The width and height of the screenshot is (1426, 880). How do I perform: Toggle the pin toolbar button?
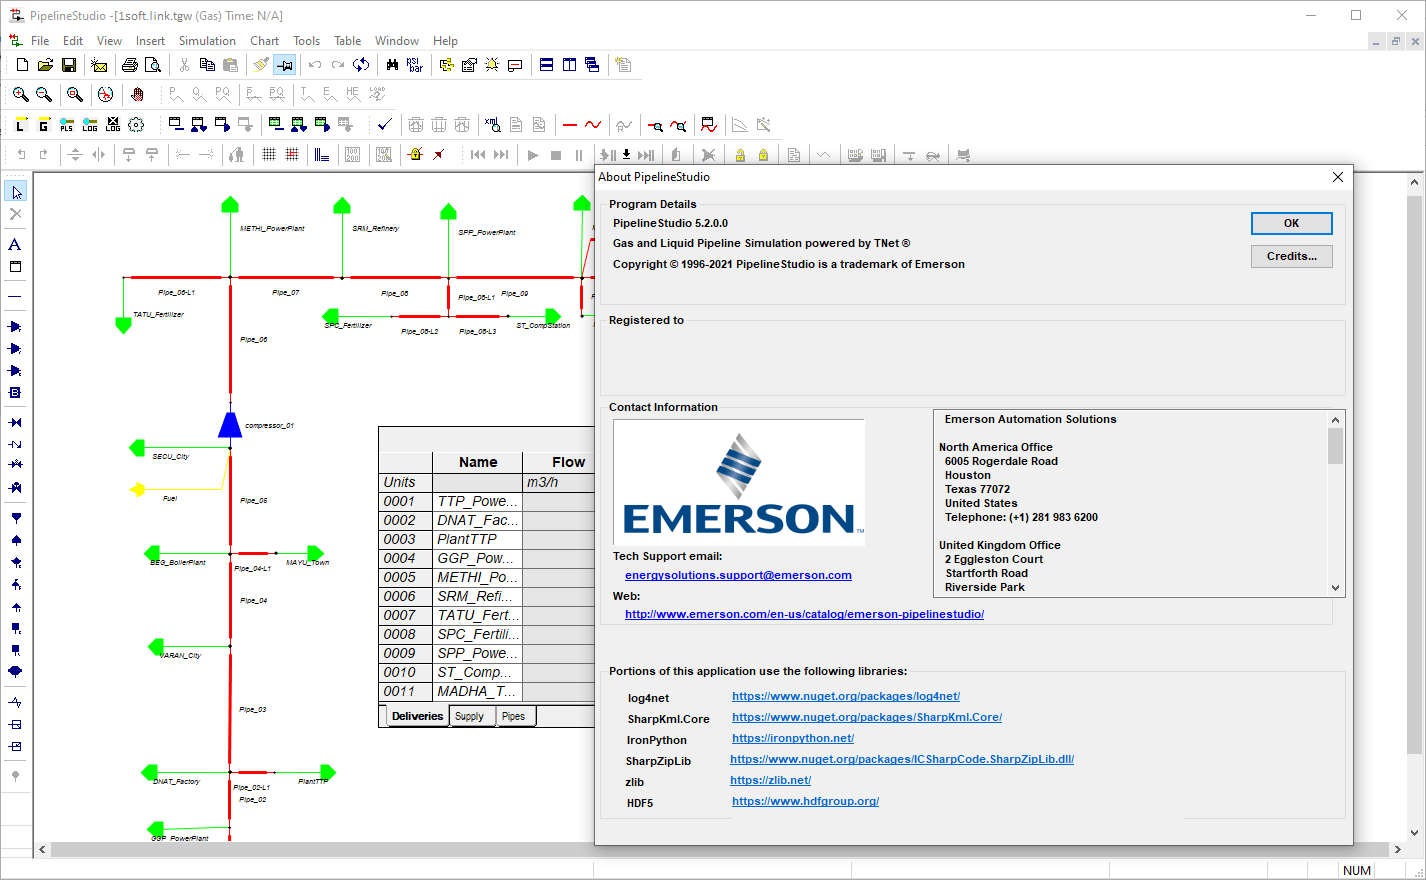[284, 65]
